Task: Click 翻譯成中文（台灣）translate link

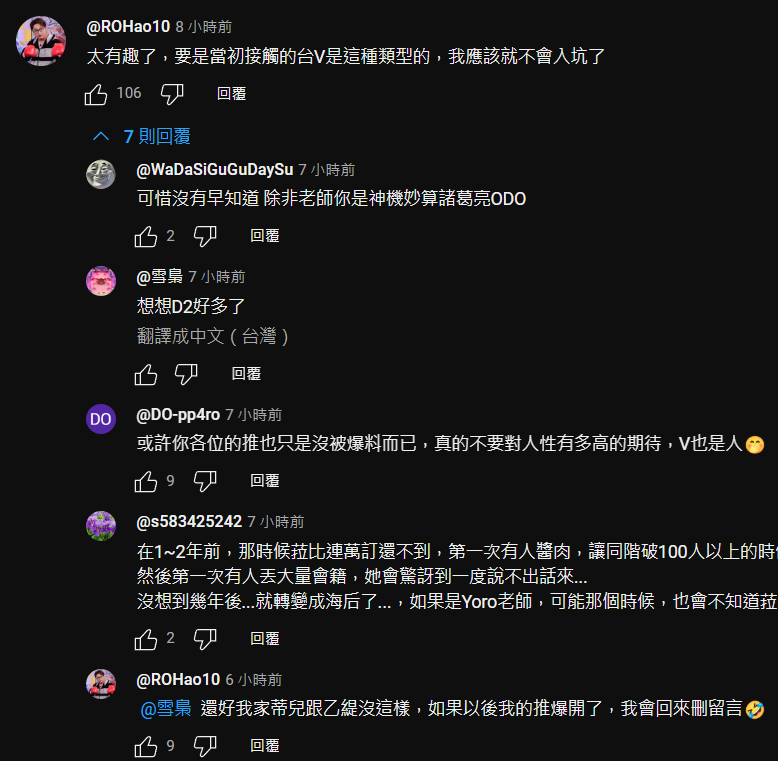Action: (212, 336)
